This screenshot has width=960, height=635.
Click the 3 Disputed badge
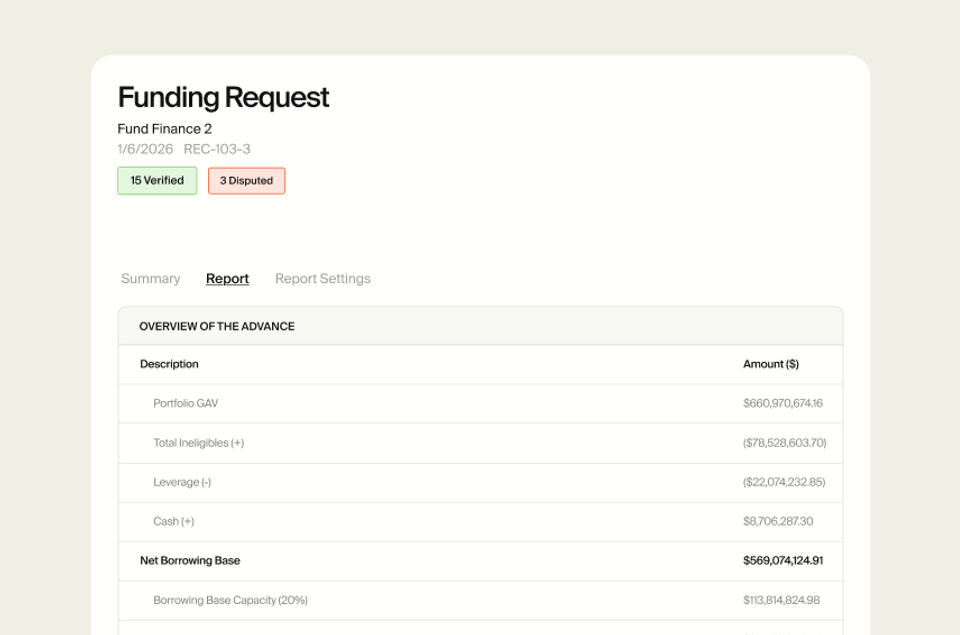click(x=246, y=181)
